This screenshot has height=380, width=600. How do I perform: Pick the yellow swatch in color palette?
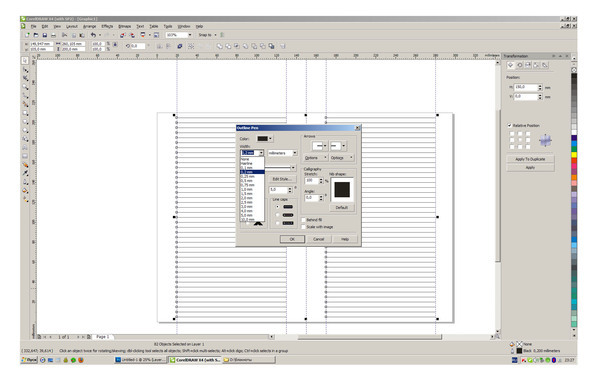coord(574,155)
